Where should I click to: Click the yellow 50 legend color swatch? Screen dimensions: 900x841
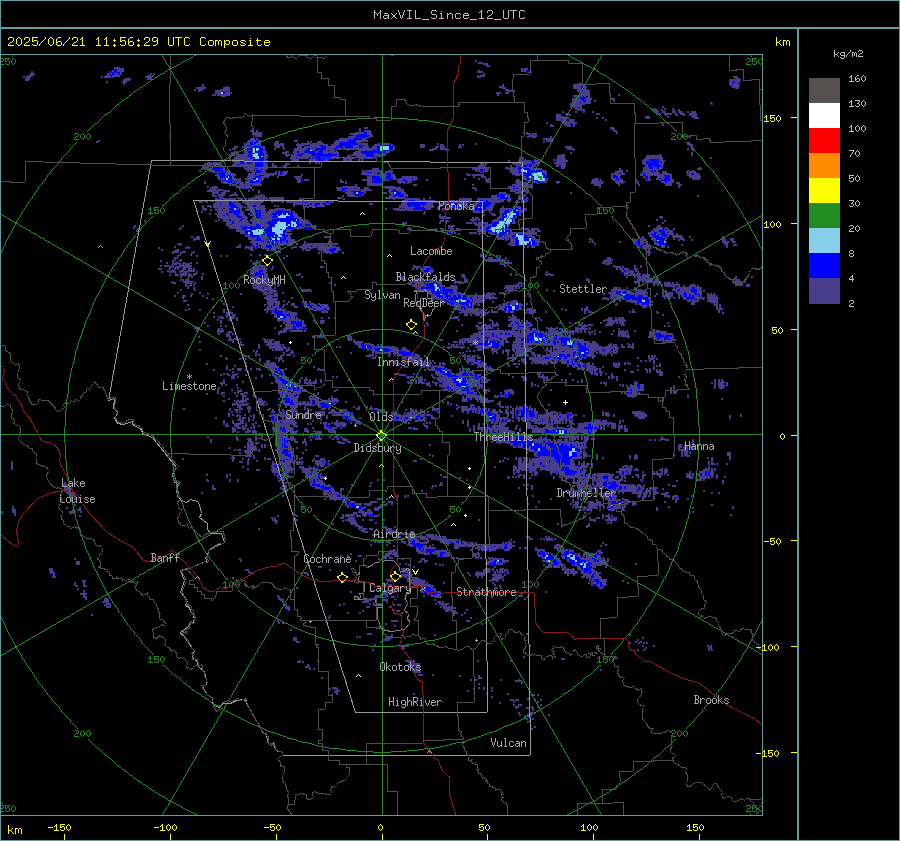click(x=824, y=191)
